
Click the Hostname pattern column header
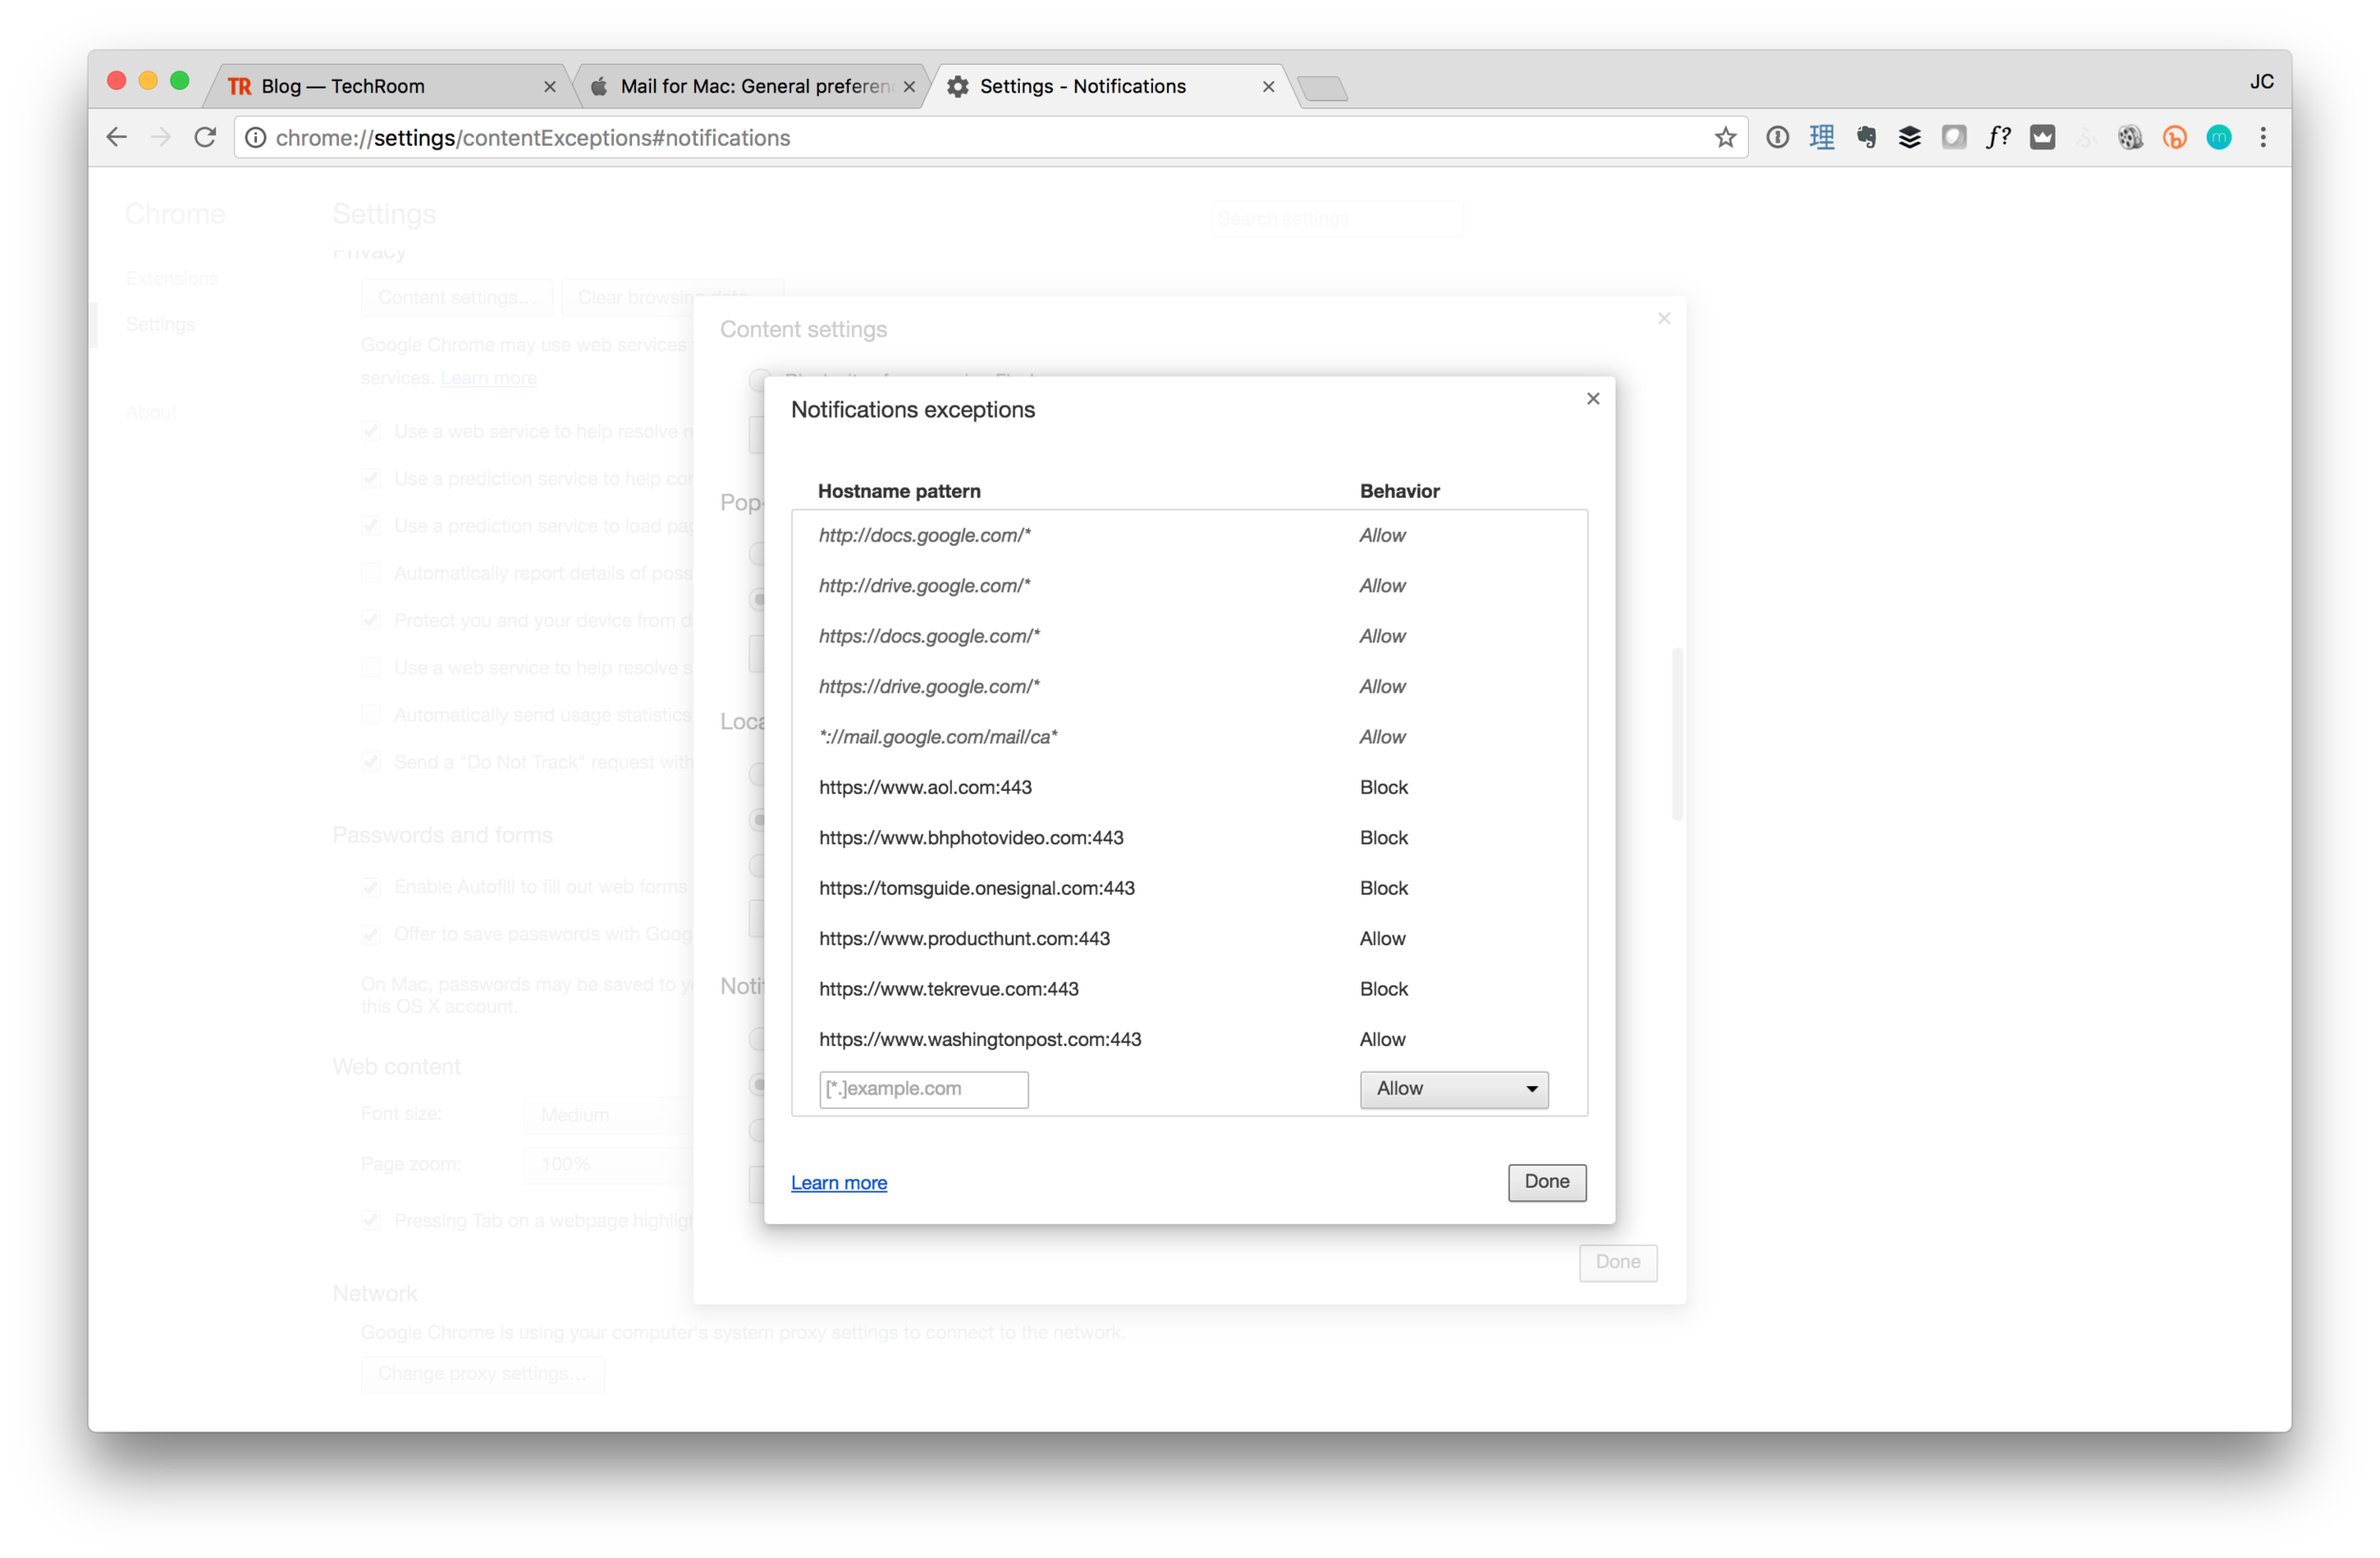(899, 491)
